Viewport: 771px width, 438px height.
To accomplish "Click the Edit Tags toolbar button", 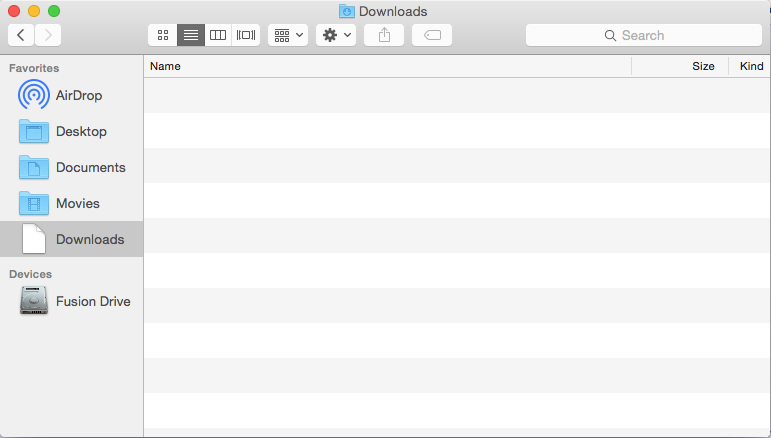I will point(432,35).
